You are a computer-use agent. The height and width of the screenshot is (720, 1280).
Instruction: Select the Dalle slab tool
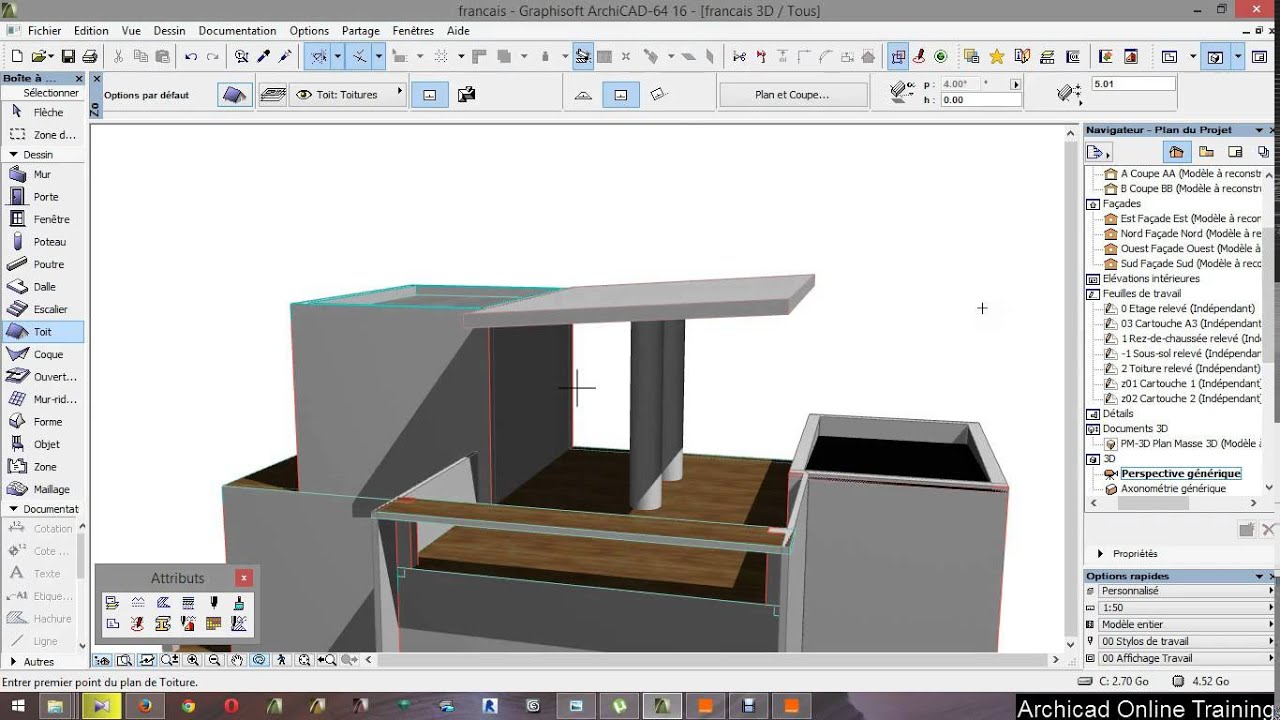tap(42, 287)
